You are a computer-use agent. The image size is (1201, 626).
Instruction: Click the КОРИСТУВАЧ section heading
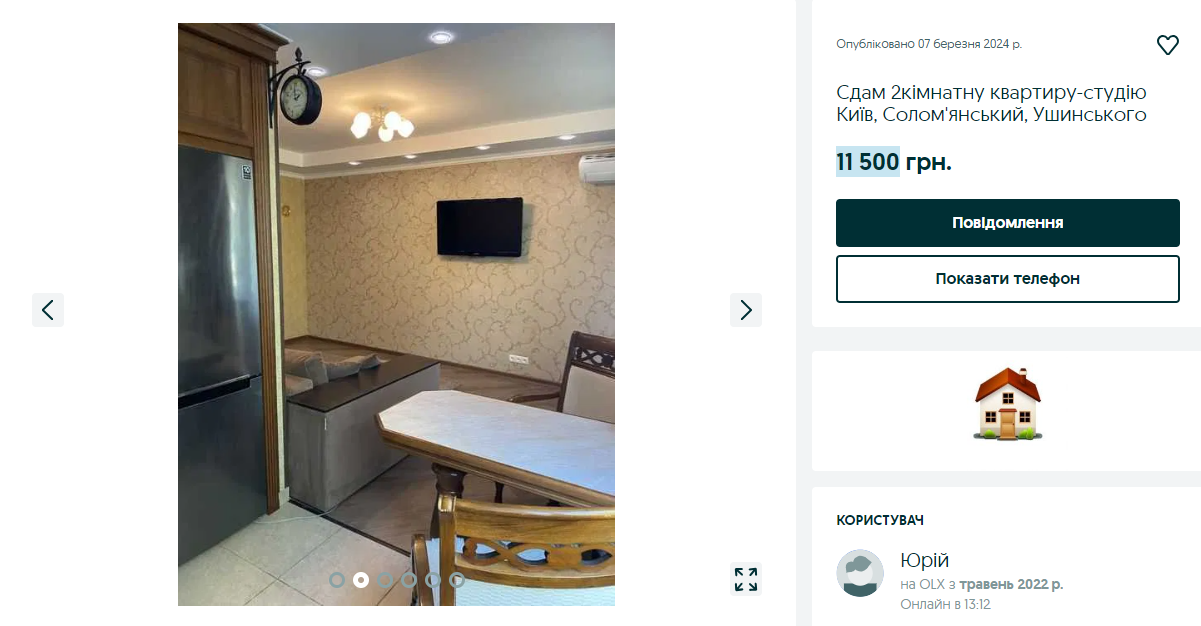(880, 521)
